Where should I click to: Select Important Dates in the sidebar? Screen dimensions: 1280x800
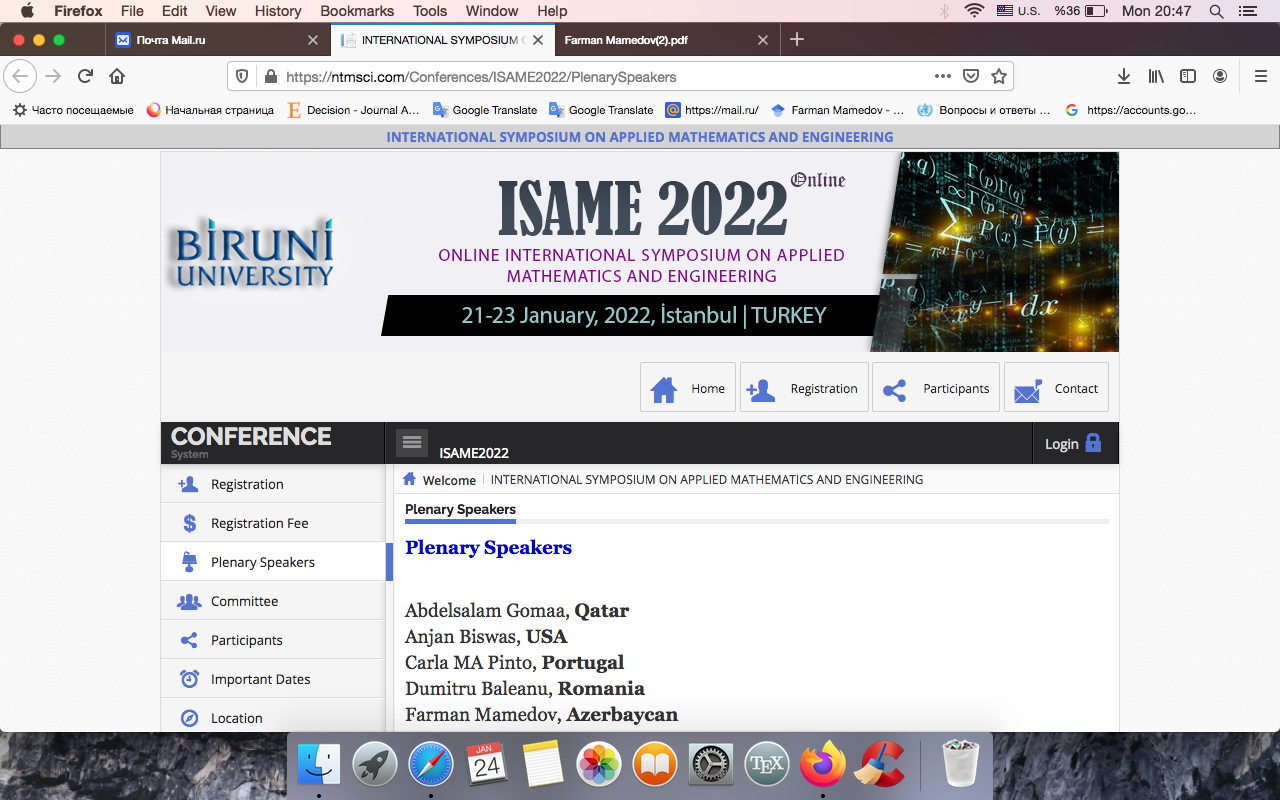[260, 679]
